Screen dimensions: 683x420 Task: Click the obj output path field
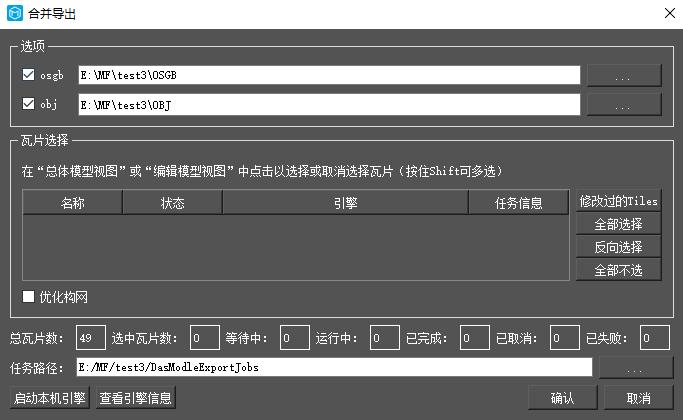329,105
